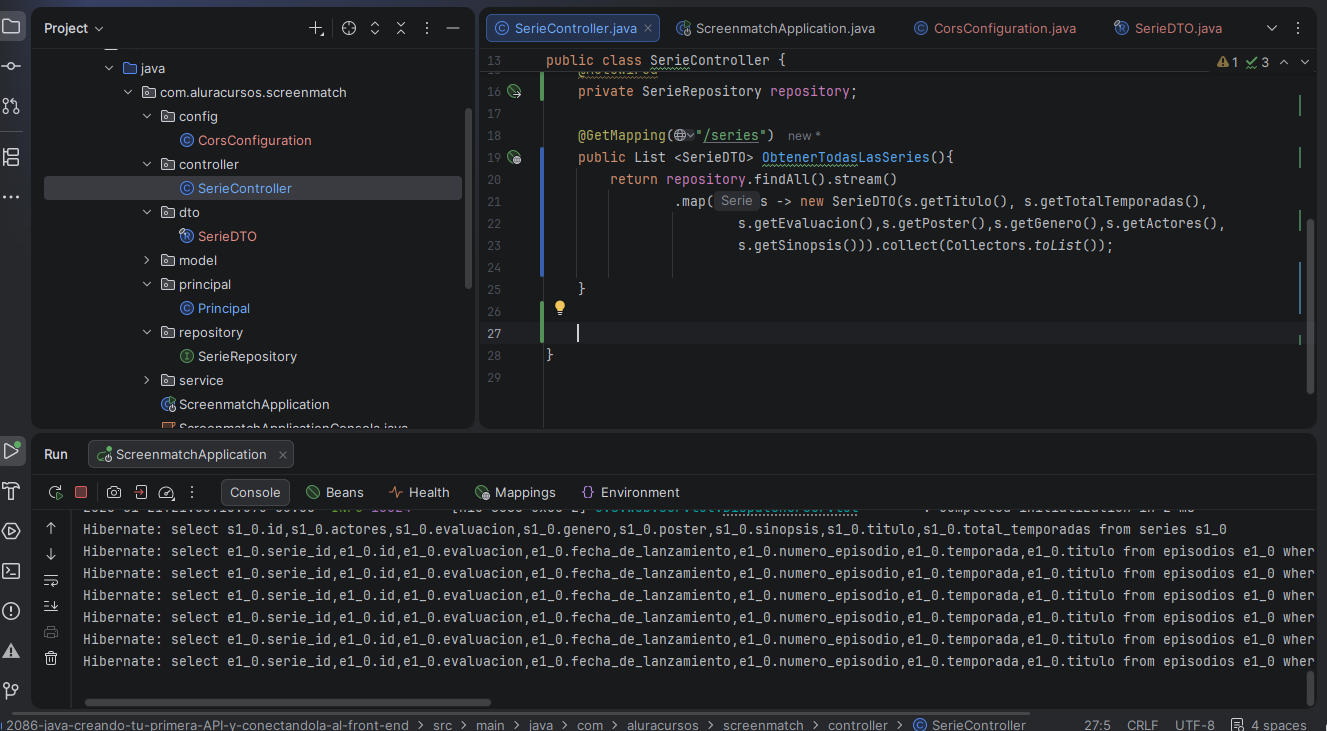This screenshot has height=731, width=1327.
Task: Switch to the SerieDTO.java editor tab
Action: (x=1177, y=28)
